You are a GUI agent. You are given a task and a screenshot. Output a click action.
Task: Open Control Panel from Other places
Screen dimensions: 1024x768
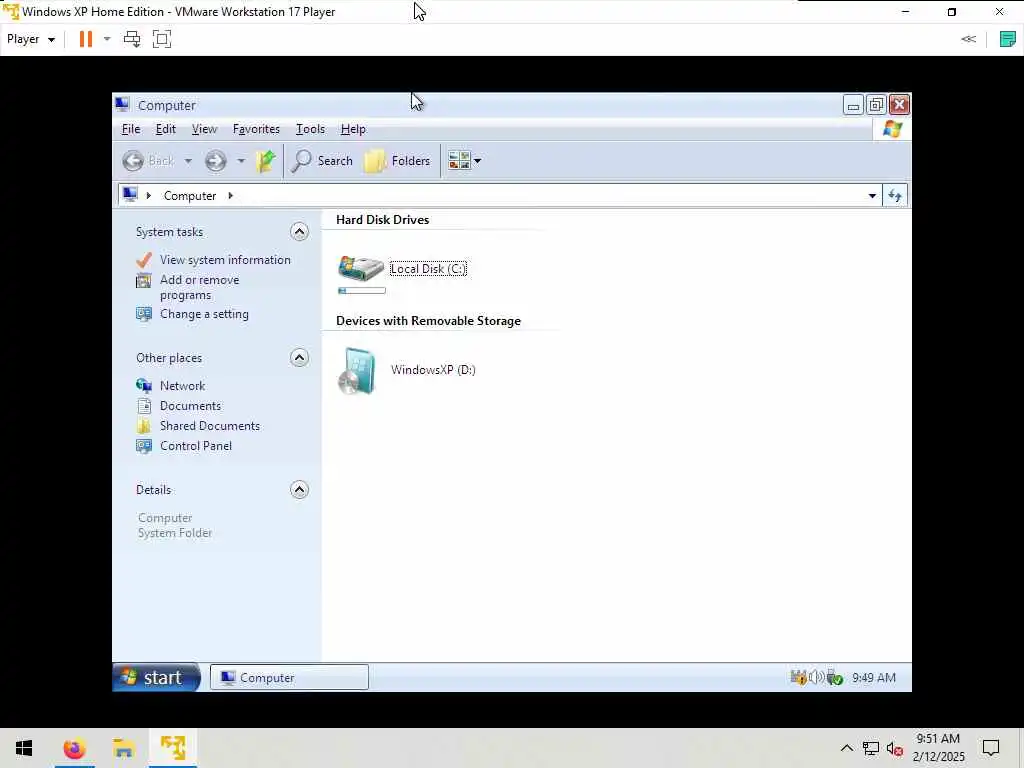196,446
